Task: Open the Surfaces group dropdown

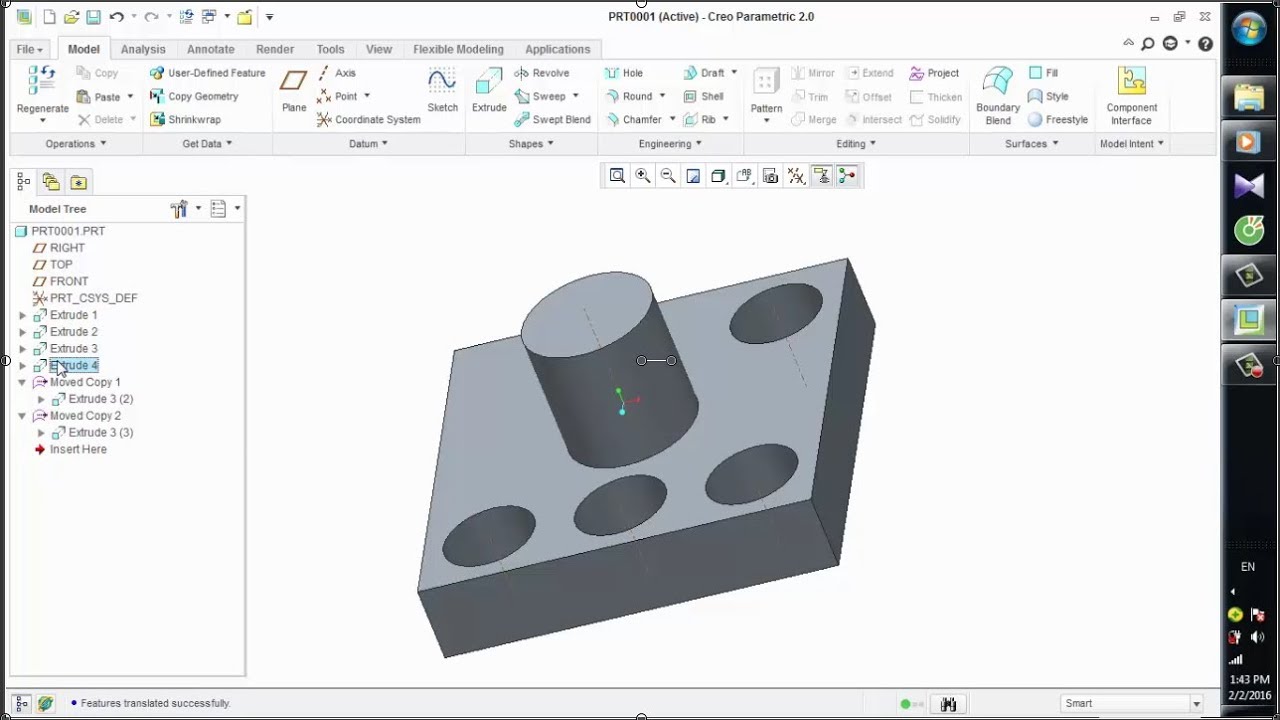Action: click(x=1031, y=144)
